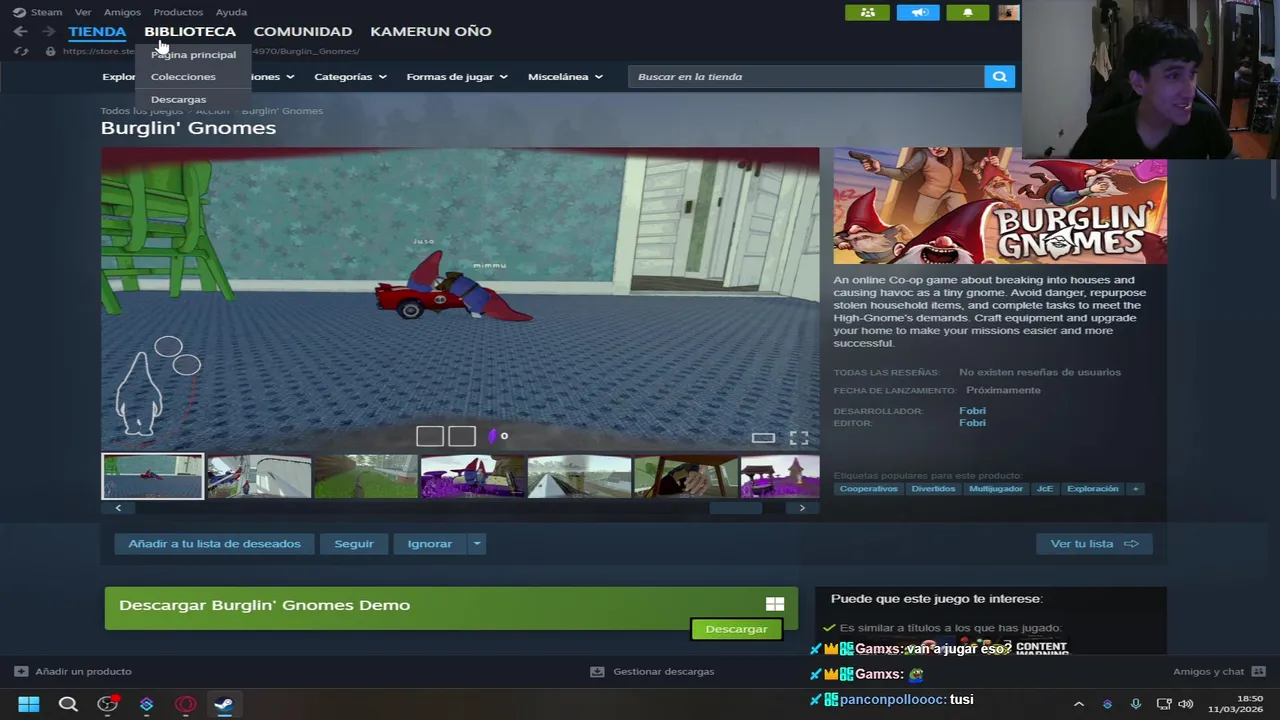Click the Exploración tag

click(1092, 489)
